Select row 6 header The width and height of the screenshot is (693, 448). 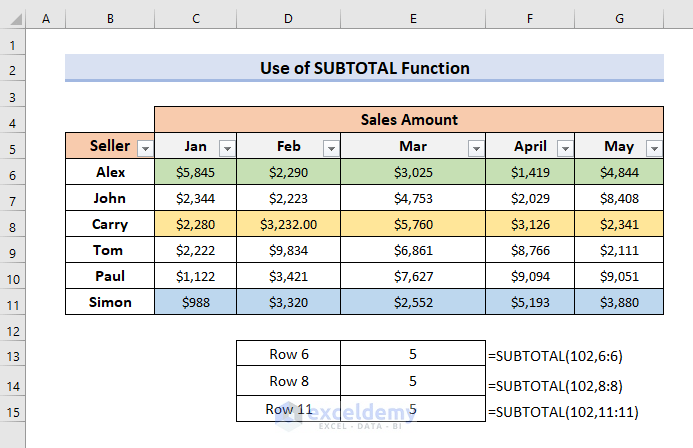point(13,172)
